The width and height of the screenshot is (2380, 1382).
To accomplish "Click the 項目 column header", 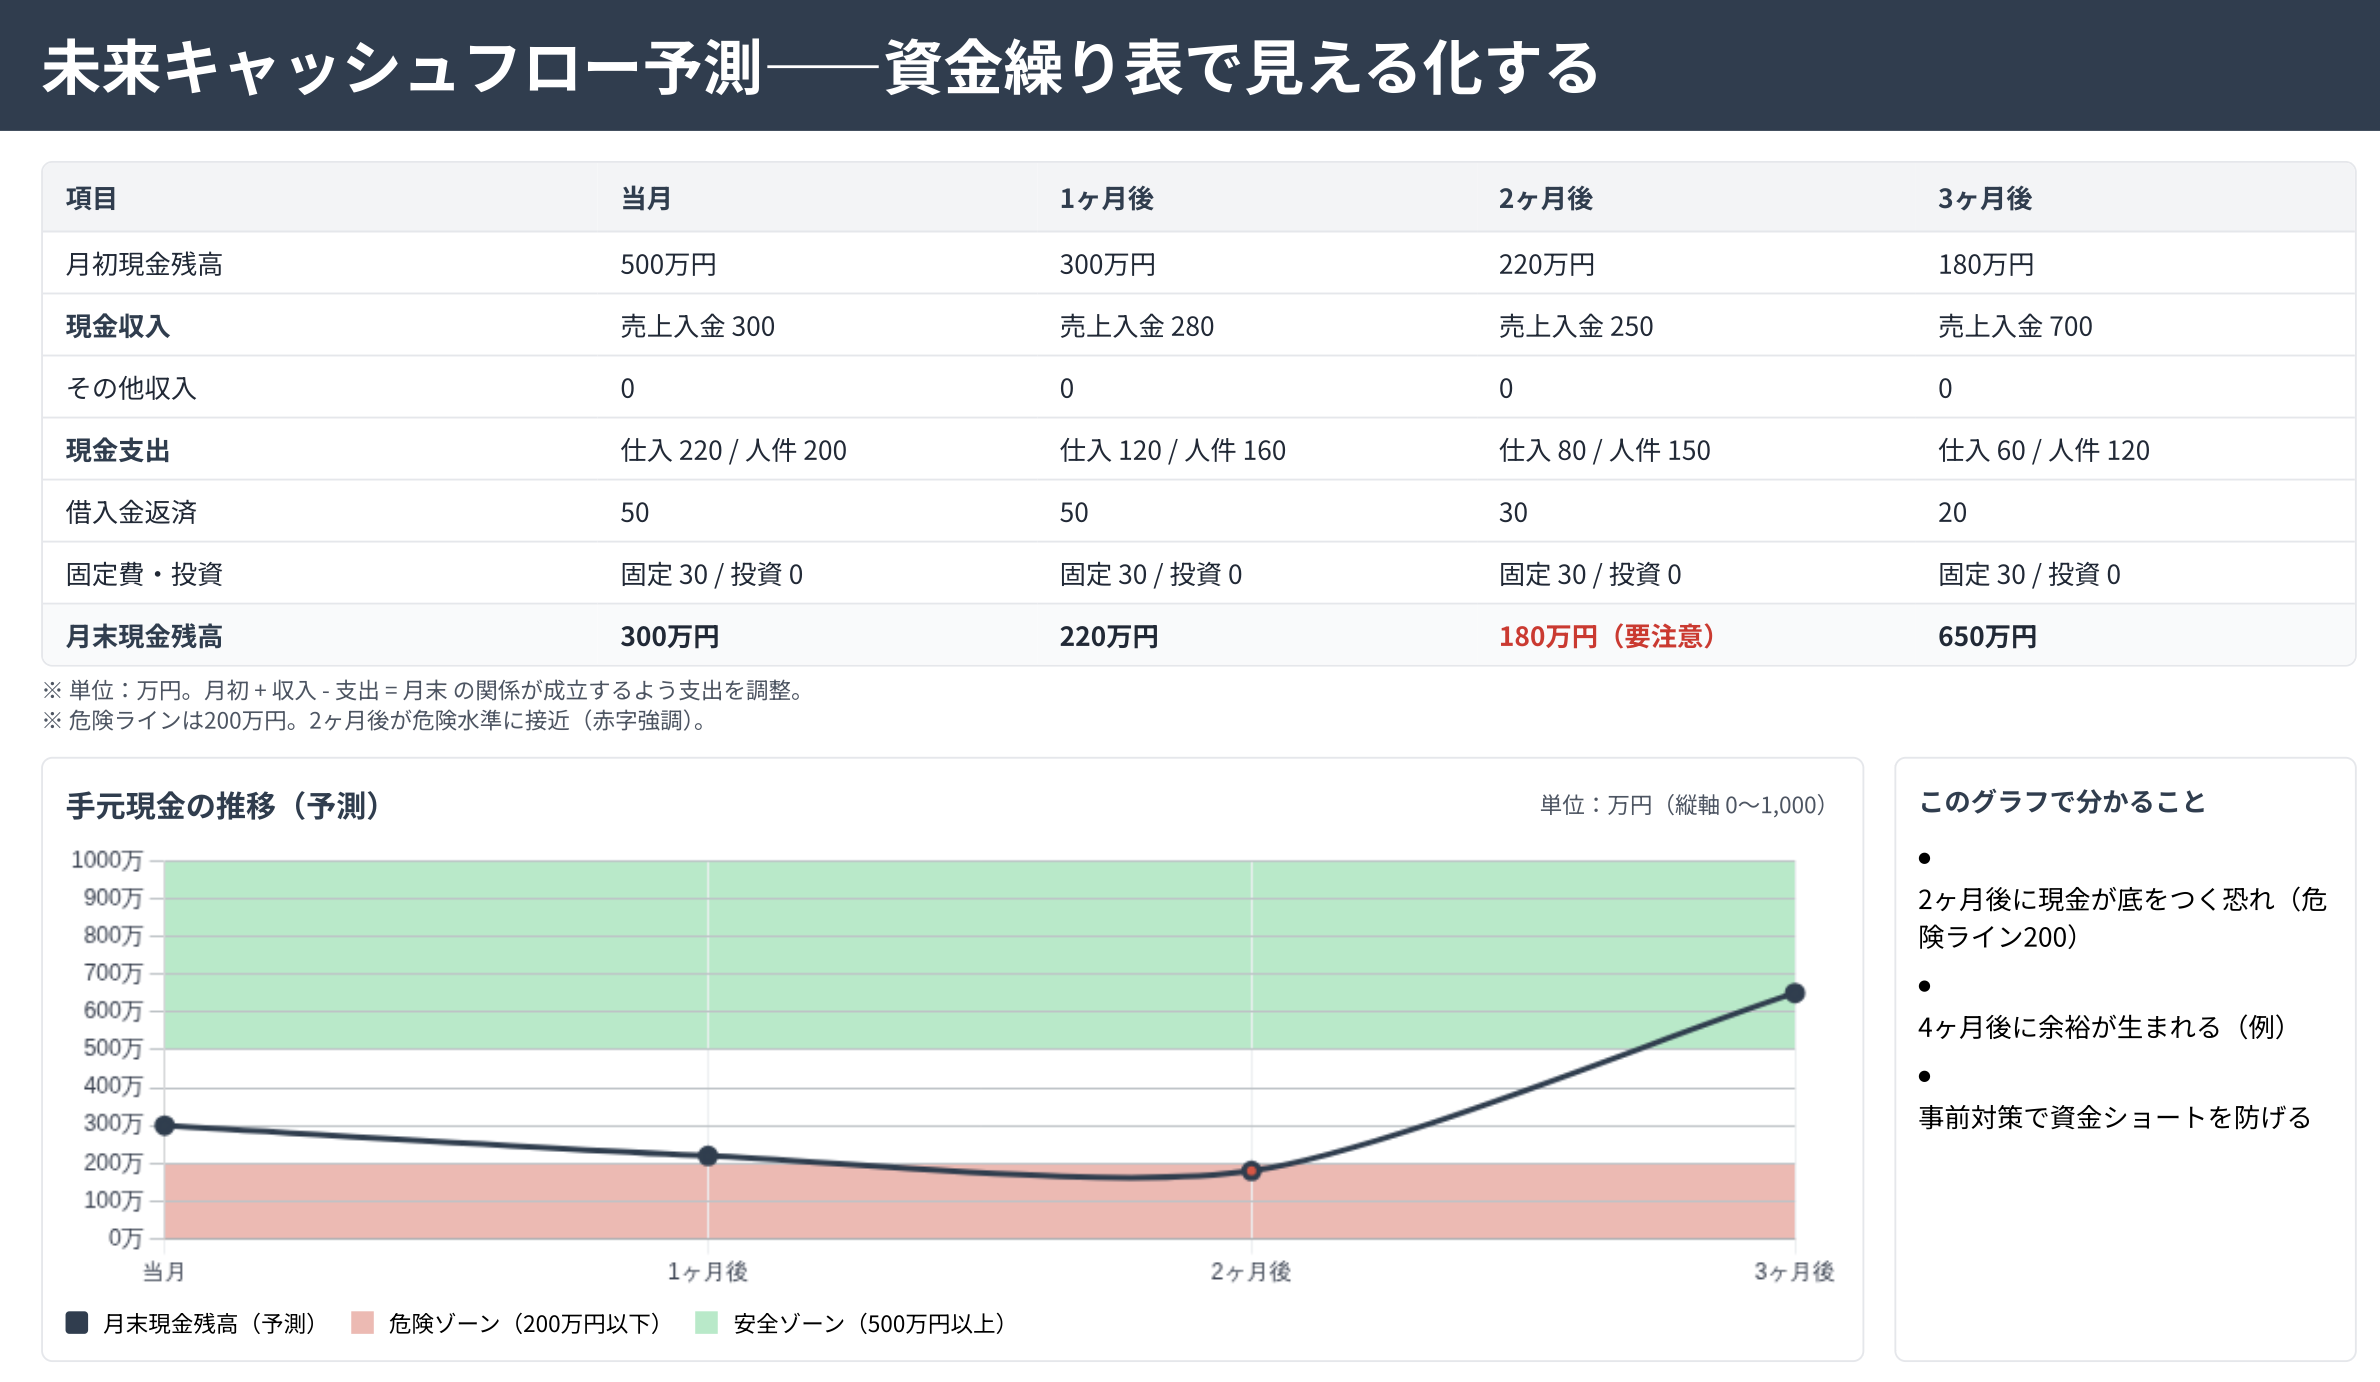I will (91, 198).
